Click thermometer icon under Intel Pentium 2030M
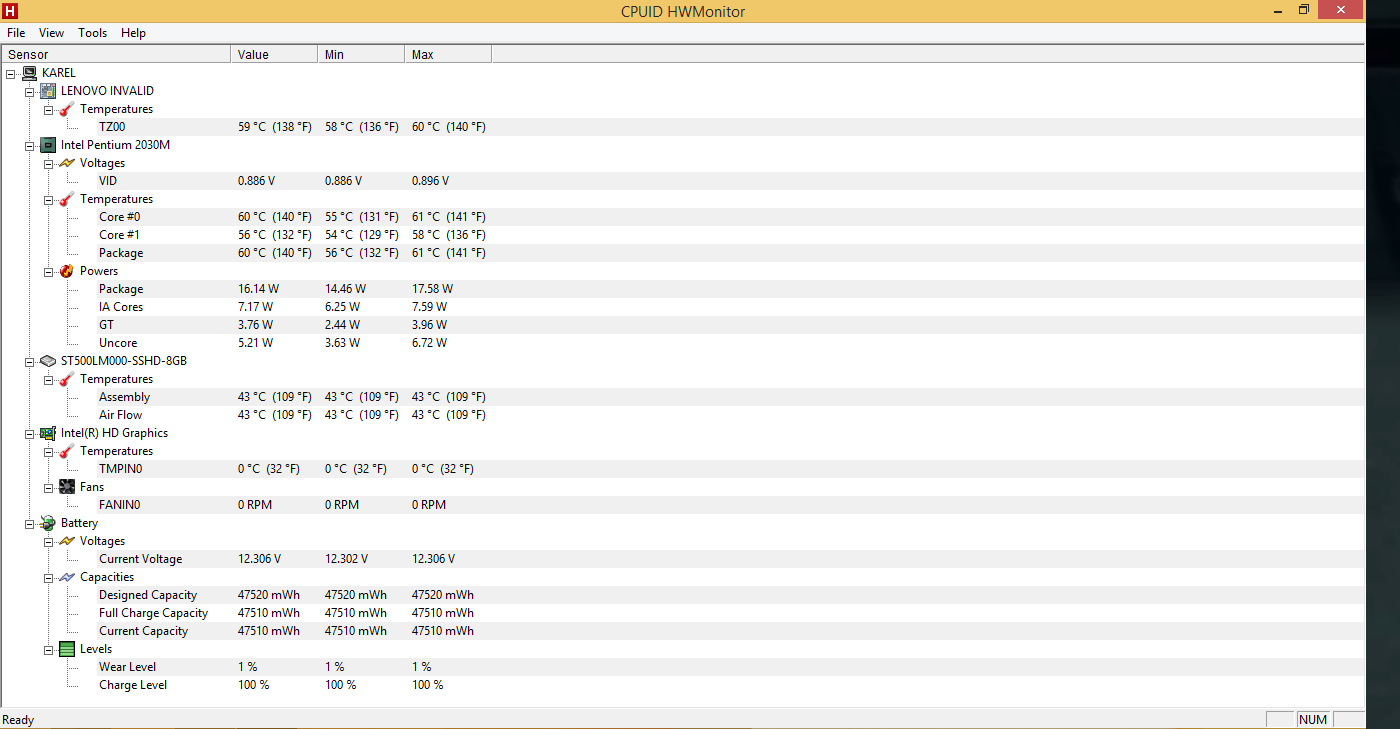Screen dimensions: 1400x729 pos(67,199)
